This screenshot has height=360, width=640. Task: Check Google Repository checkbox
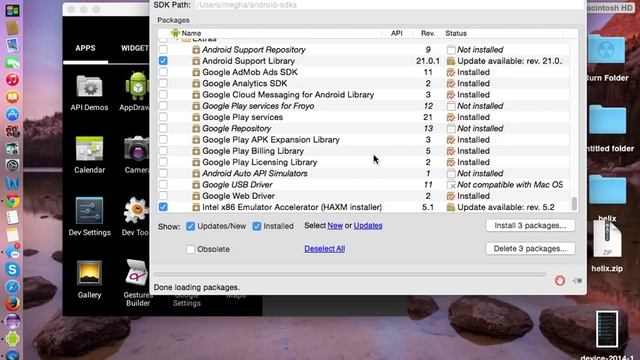163,128
